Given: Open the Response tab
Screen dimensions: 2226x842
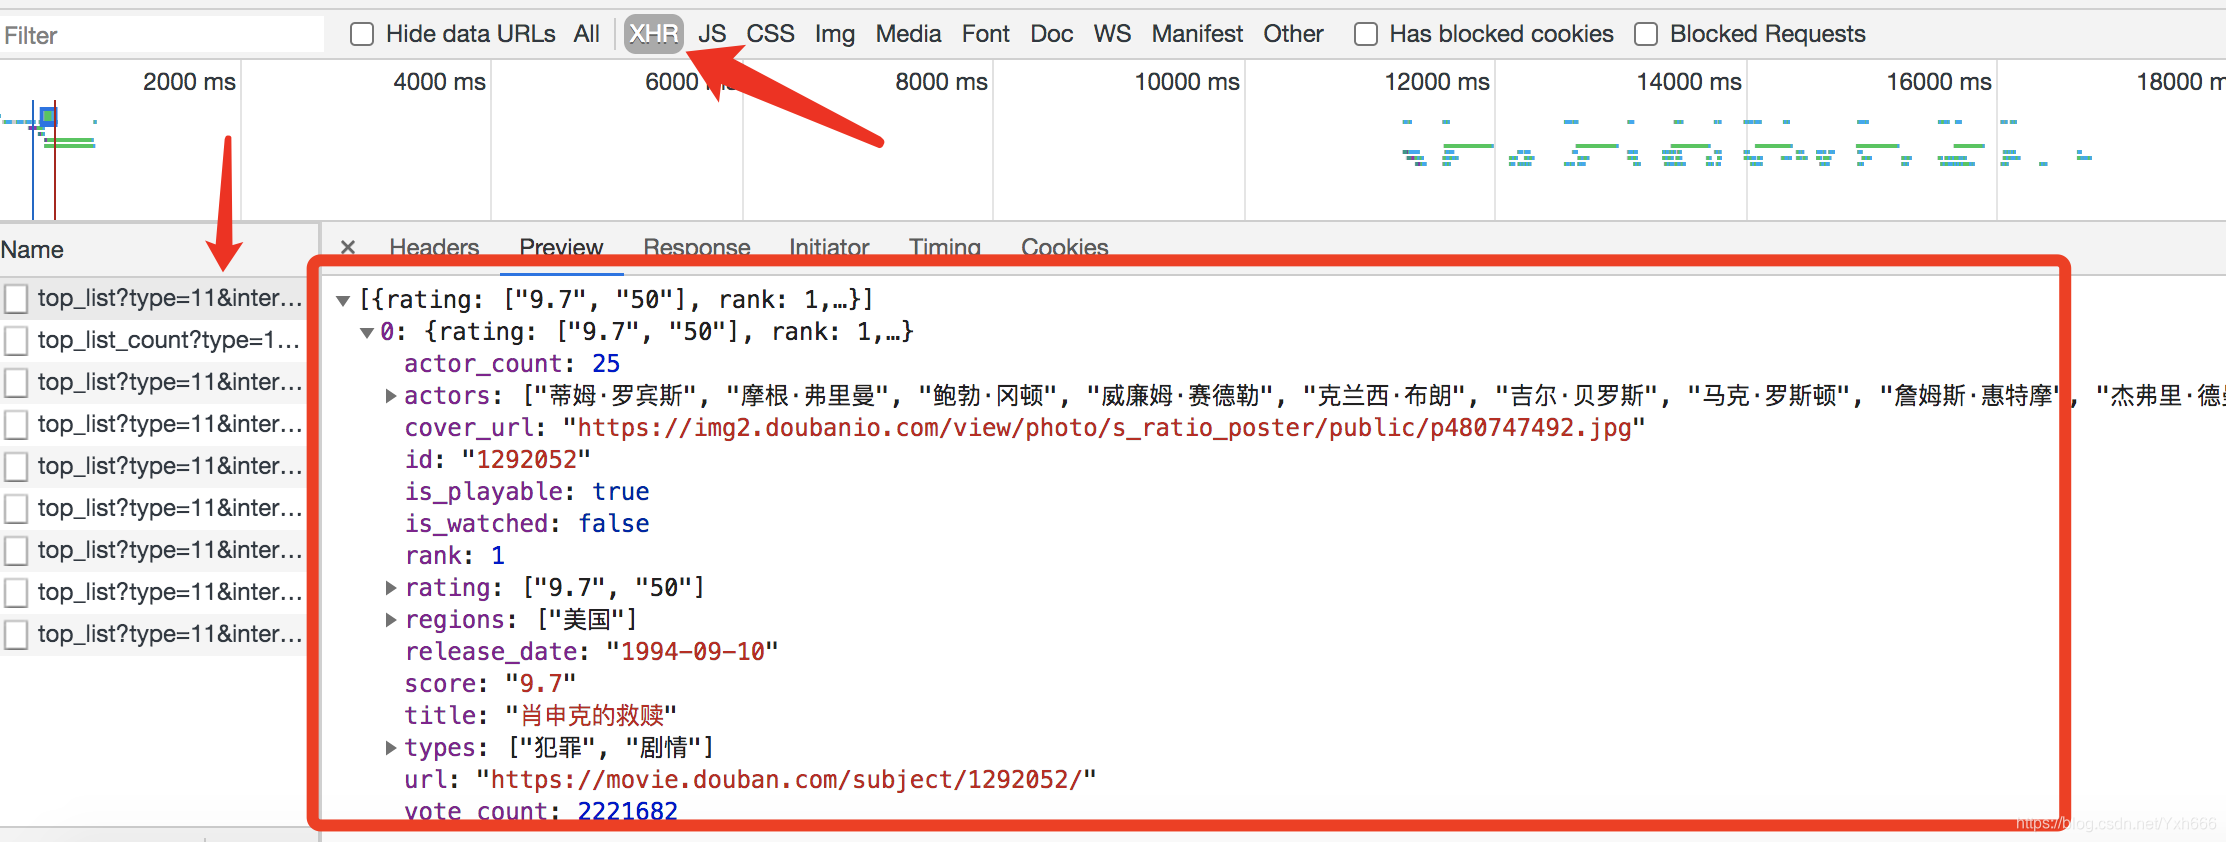Looking at the screenshot, I should coord(697,247).
